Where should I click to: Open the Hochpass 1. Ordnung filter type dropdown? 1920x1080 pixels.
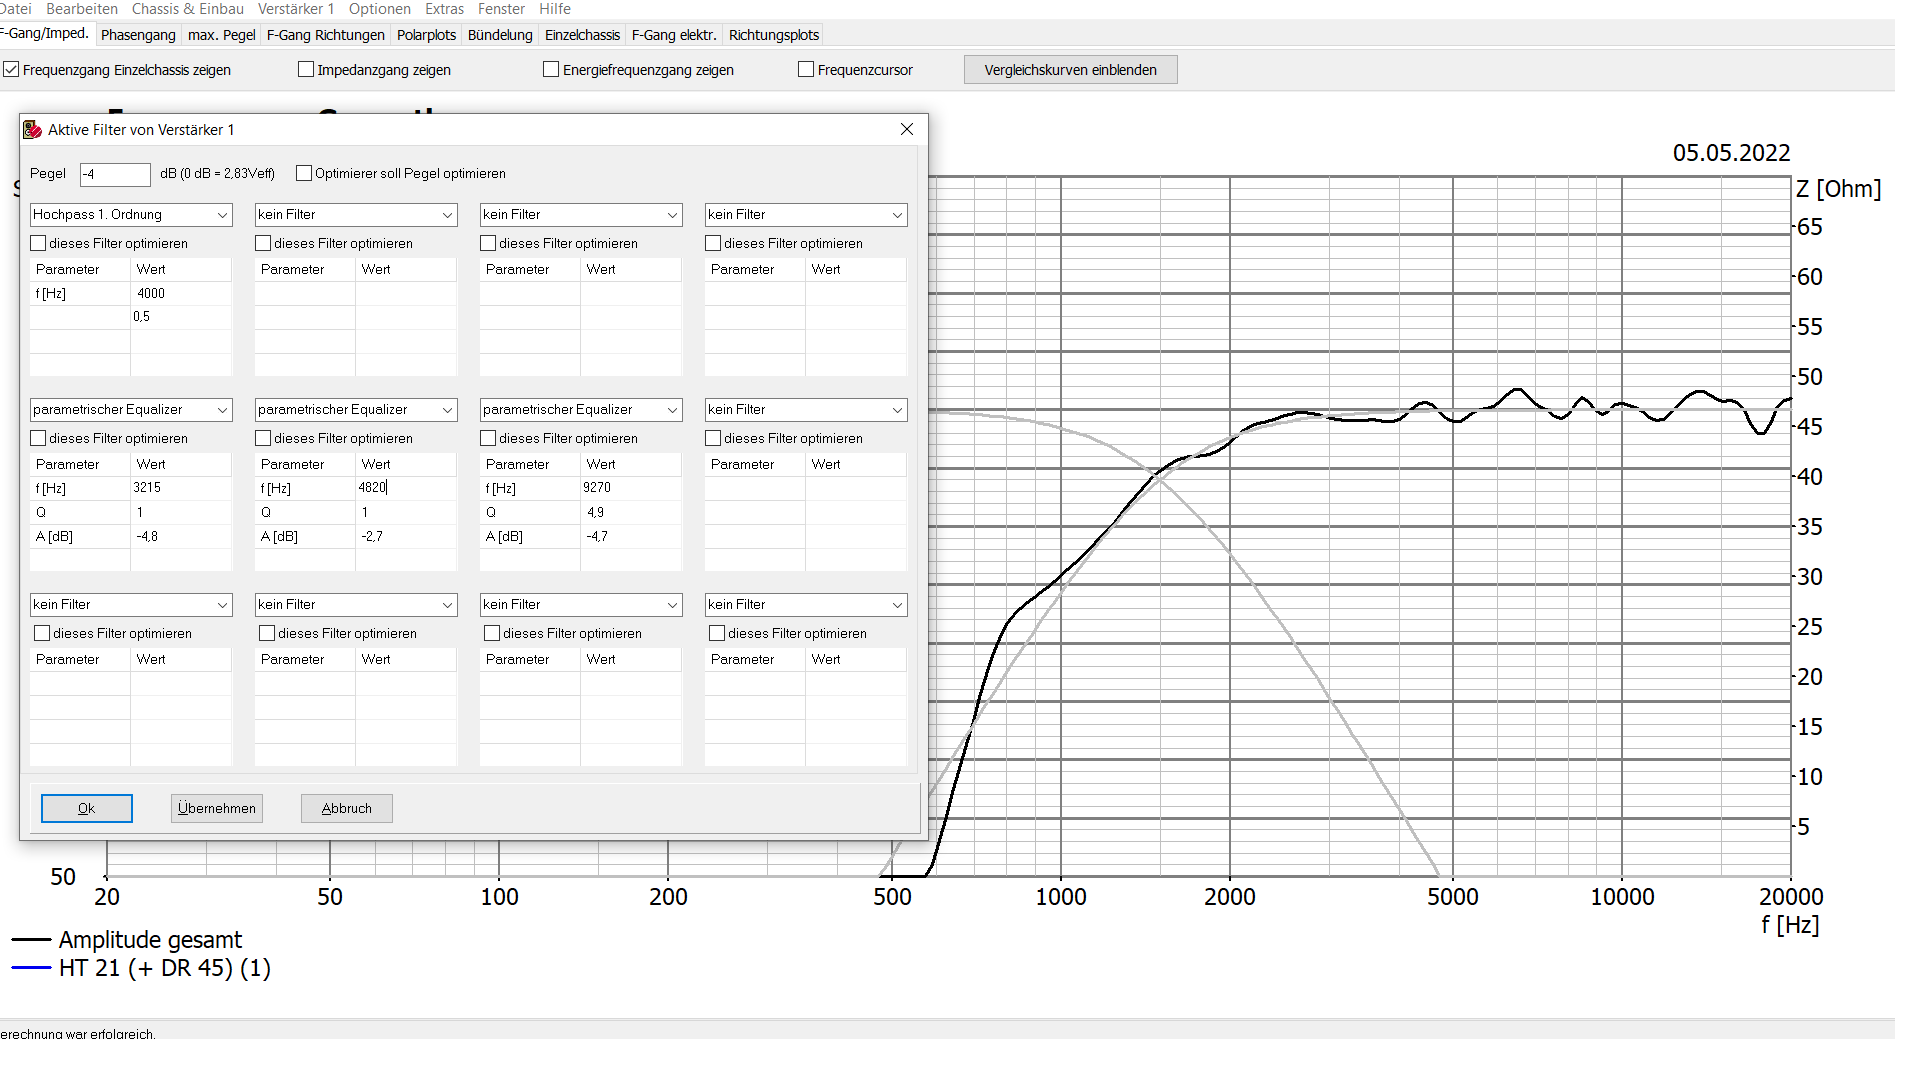[131, 215]
